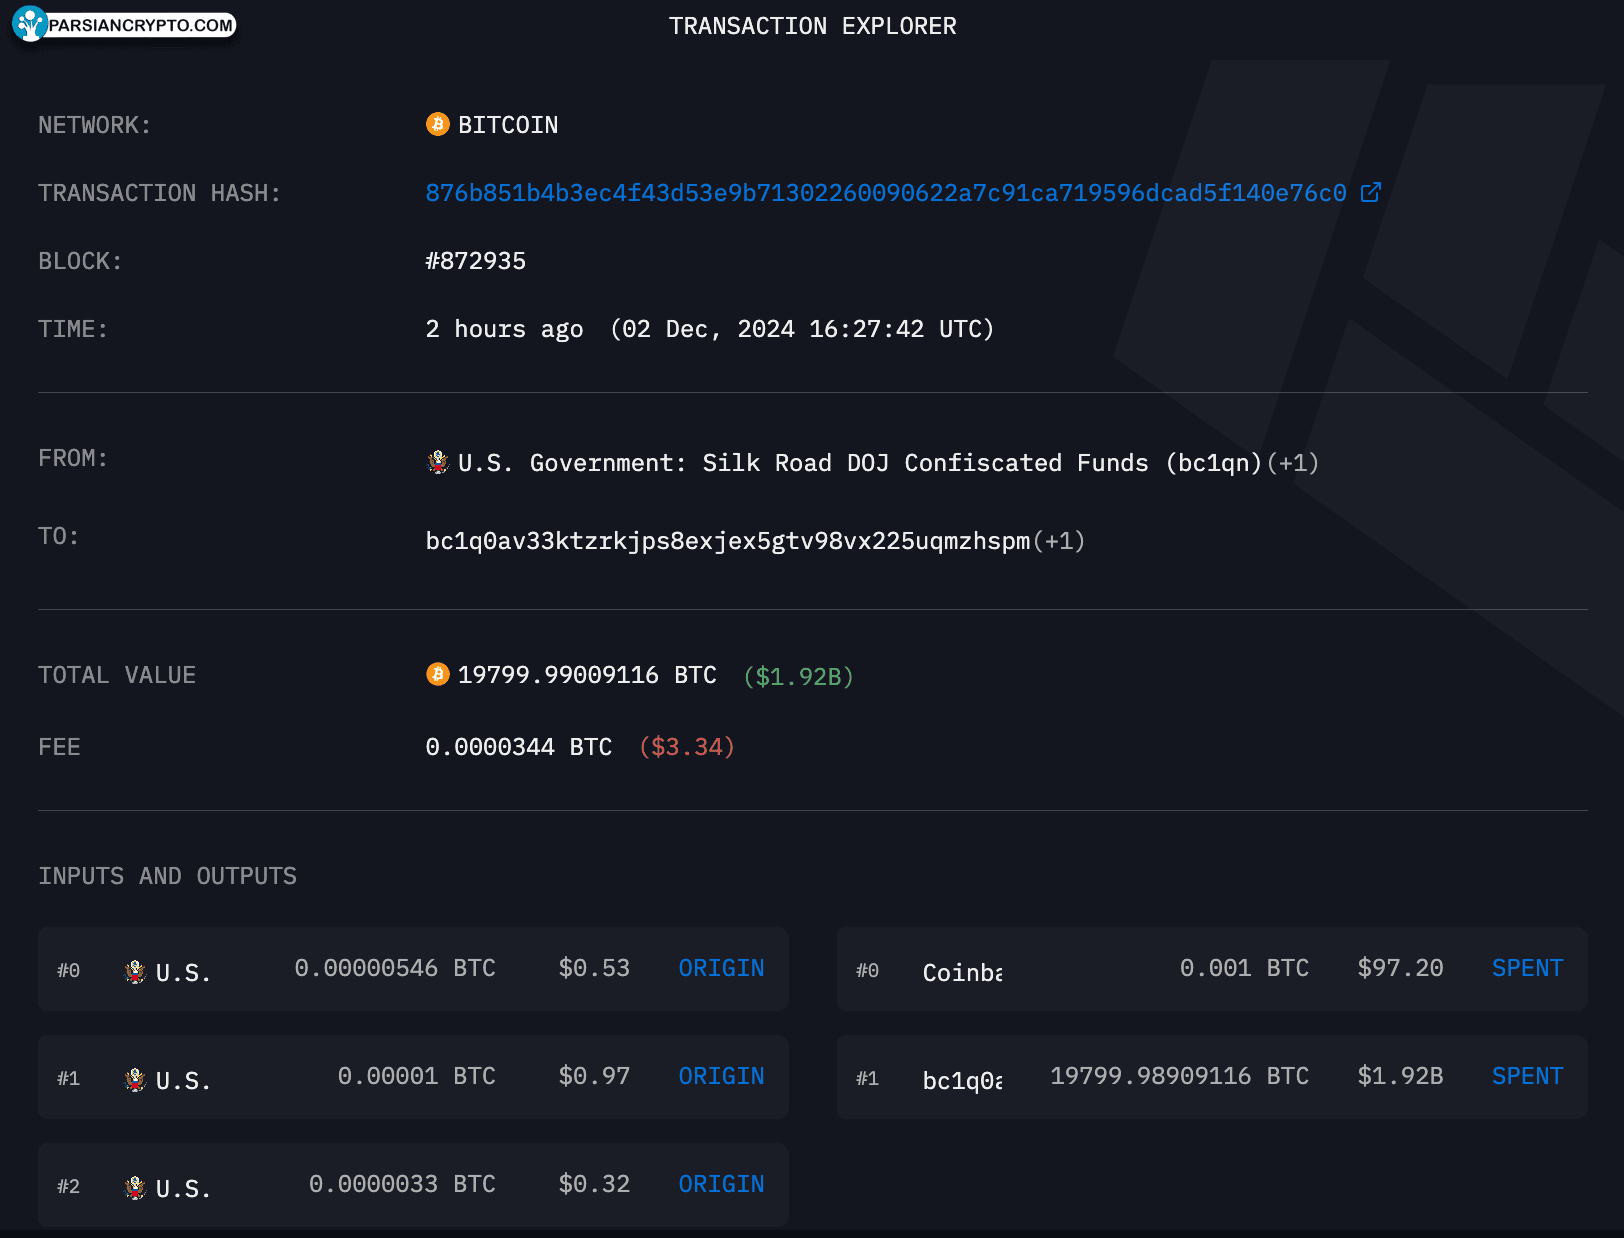Click the U.S. Government seal in FROM row
The width and height of the screenshot is (1624, 1238).
point(437,462)
